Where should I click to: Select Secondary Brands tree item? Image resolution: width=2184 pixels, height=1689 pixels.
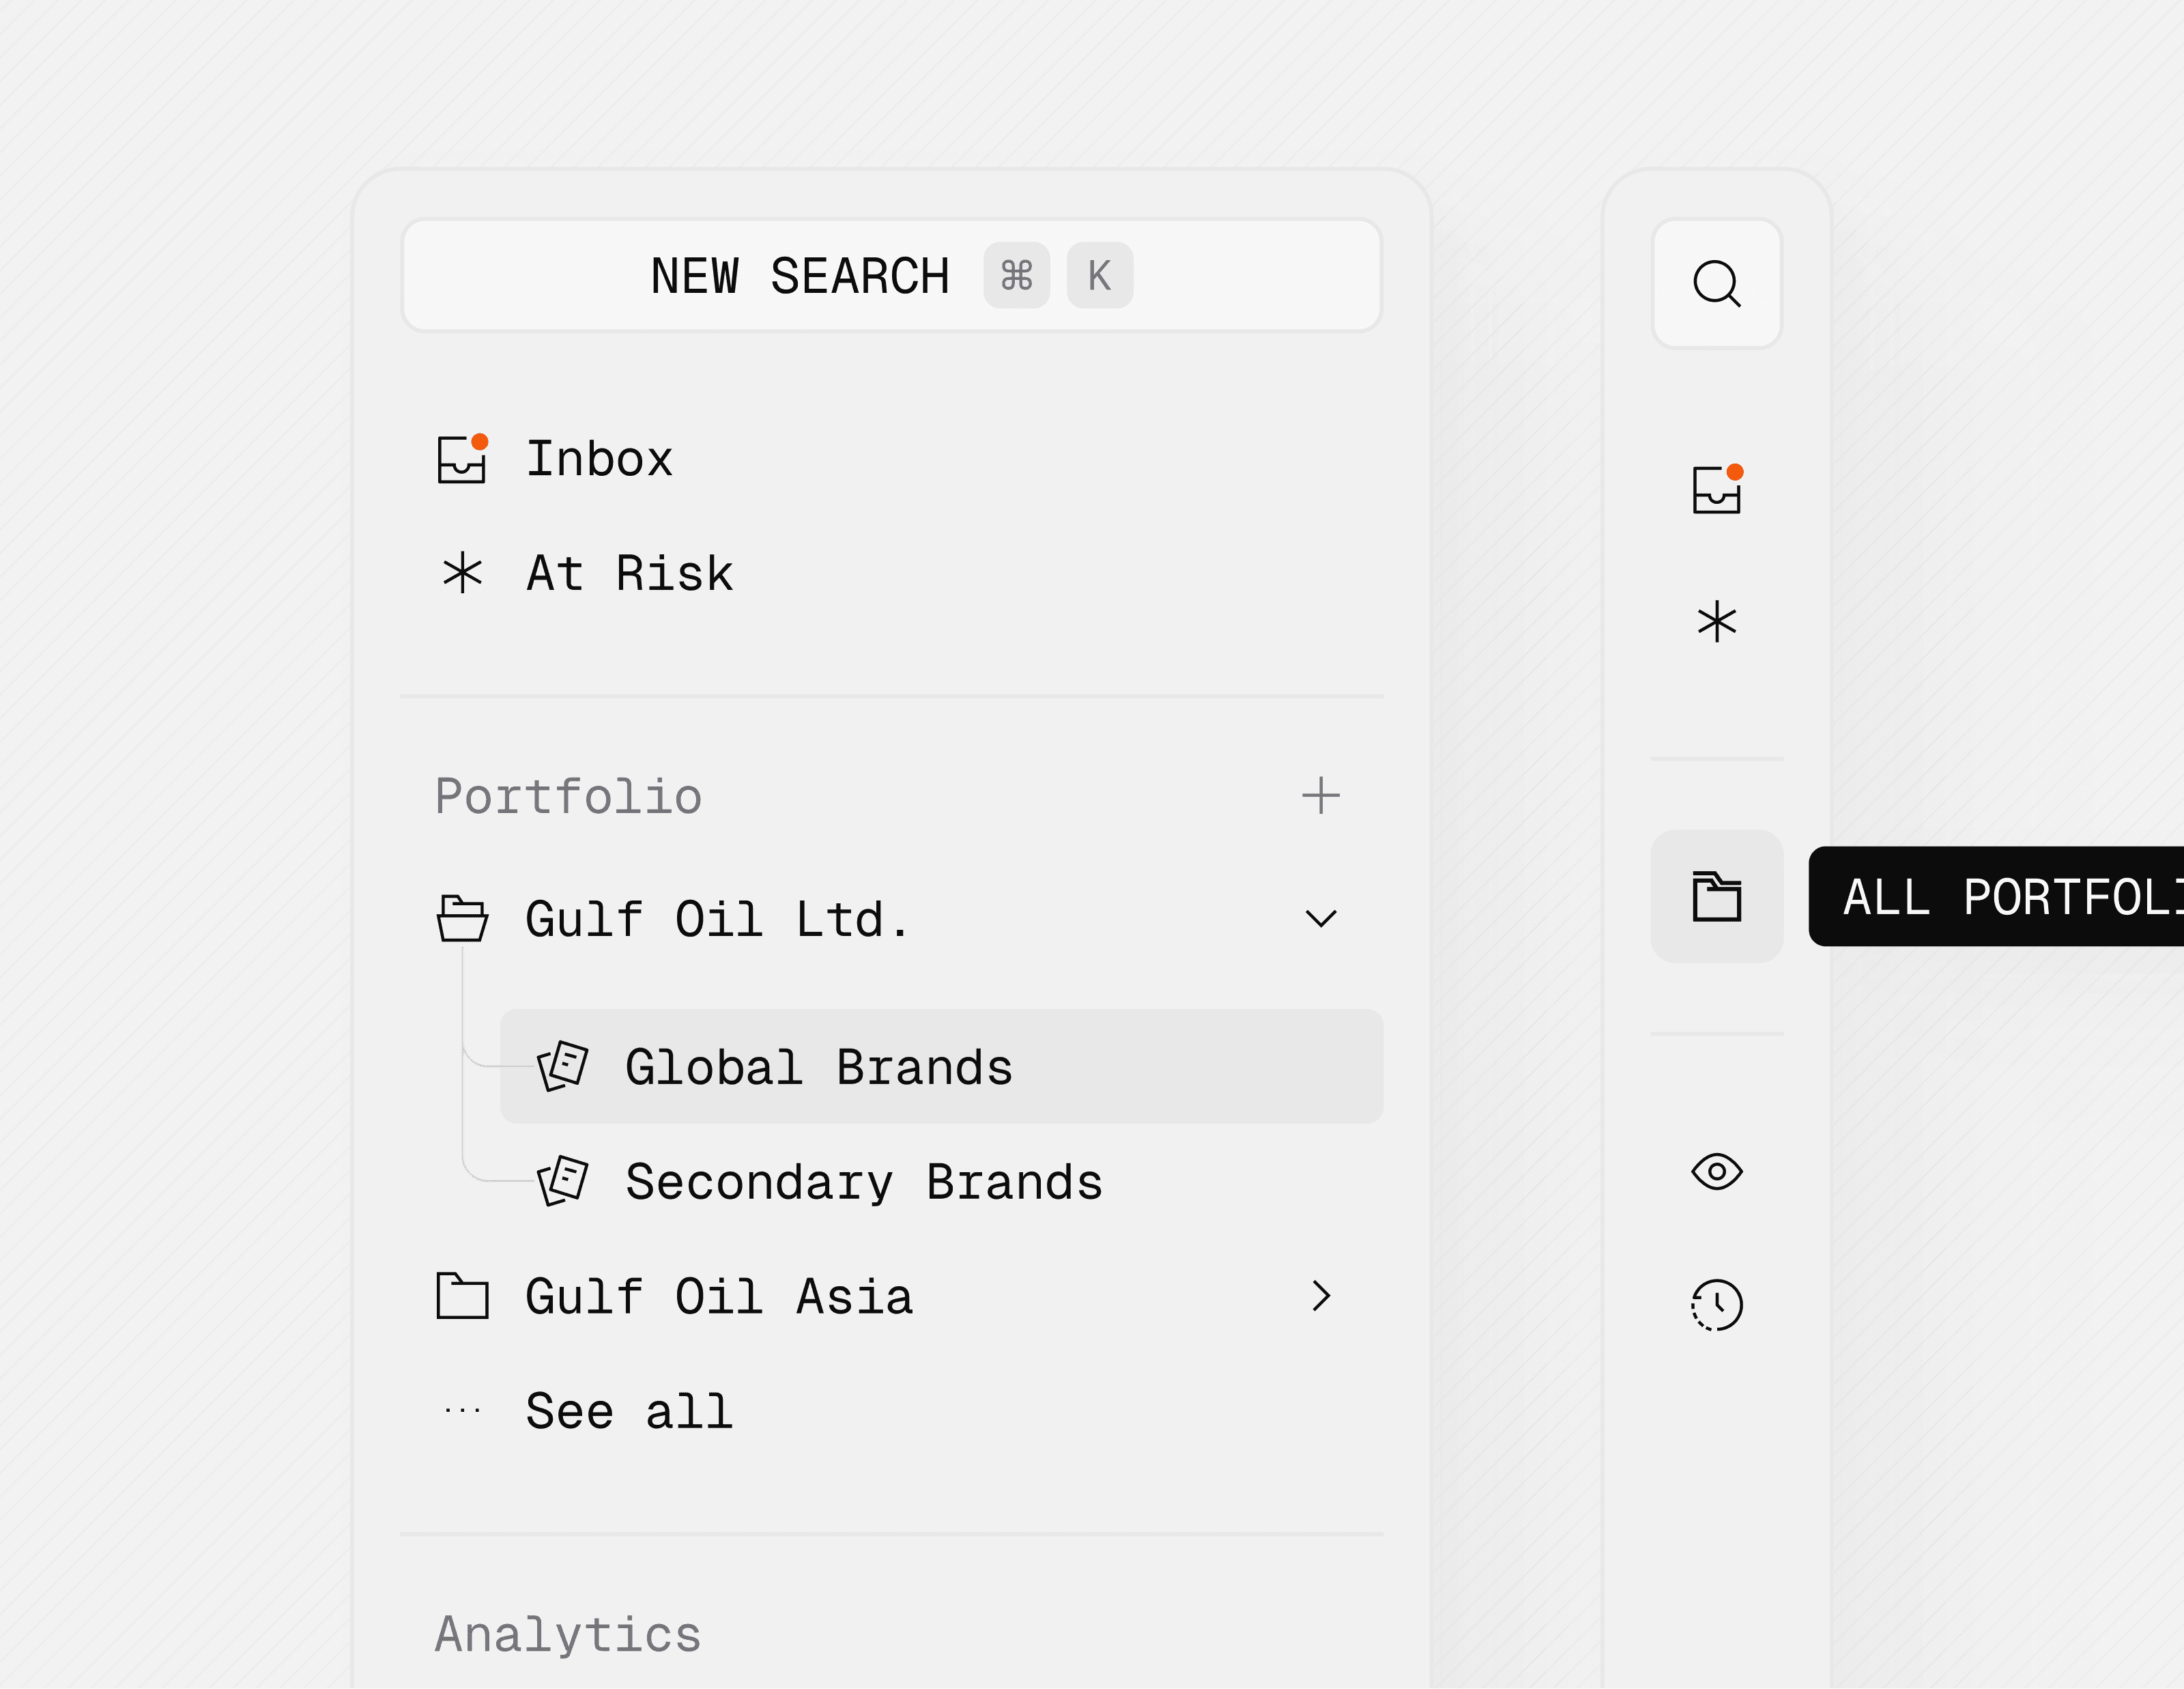(863, 1182)
